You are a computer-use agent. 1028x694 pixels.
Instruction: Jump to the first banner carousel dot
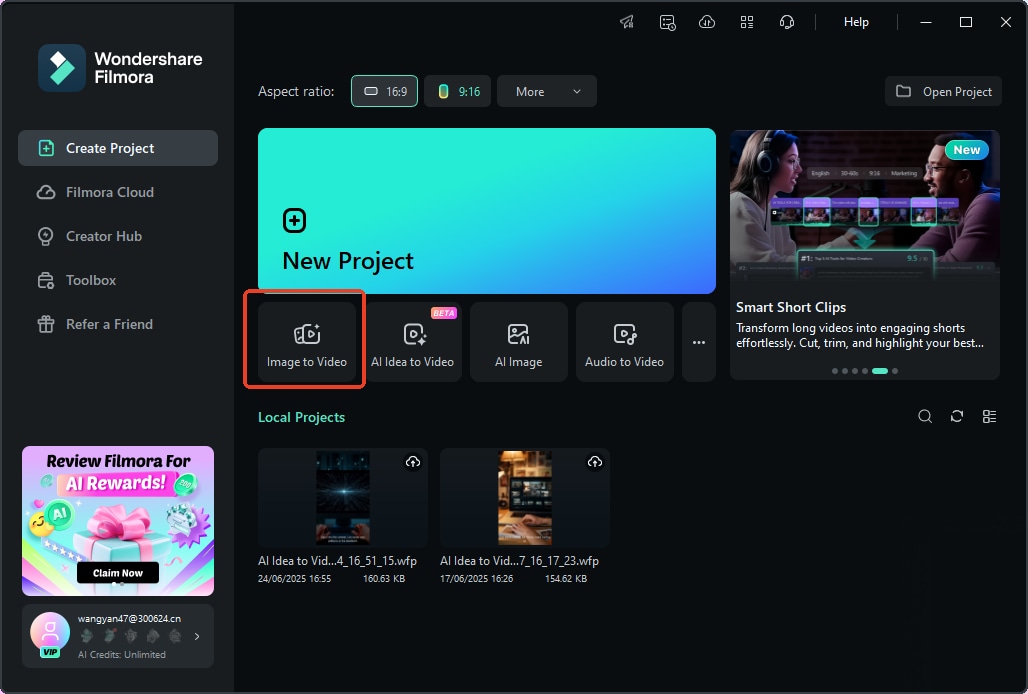click(x=835, y=371)
